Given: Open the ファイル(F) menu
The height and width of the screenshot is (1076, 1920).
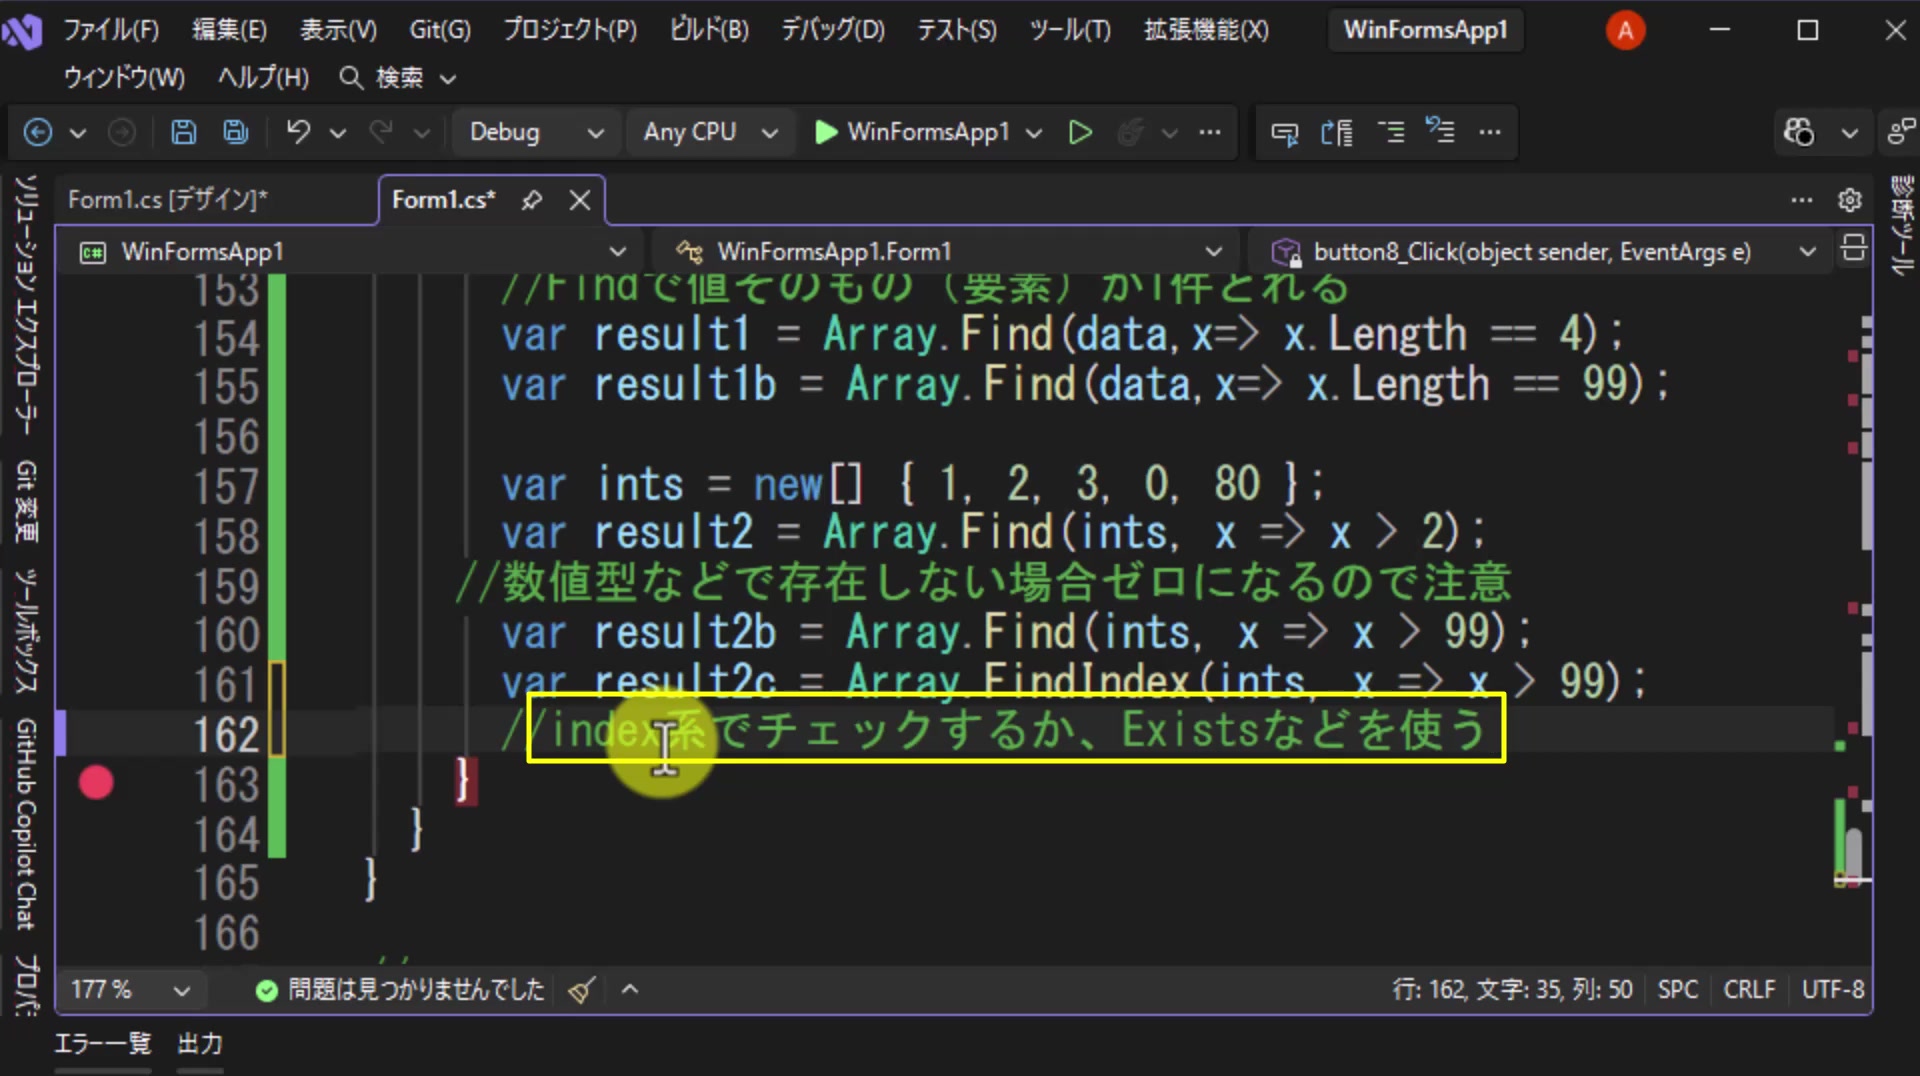Looking at the screenshot, I should 111,30.
